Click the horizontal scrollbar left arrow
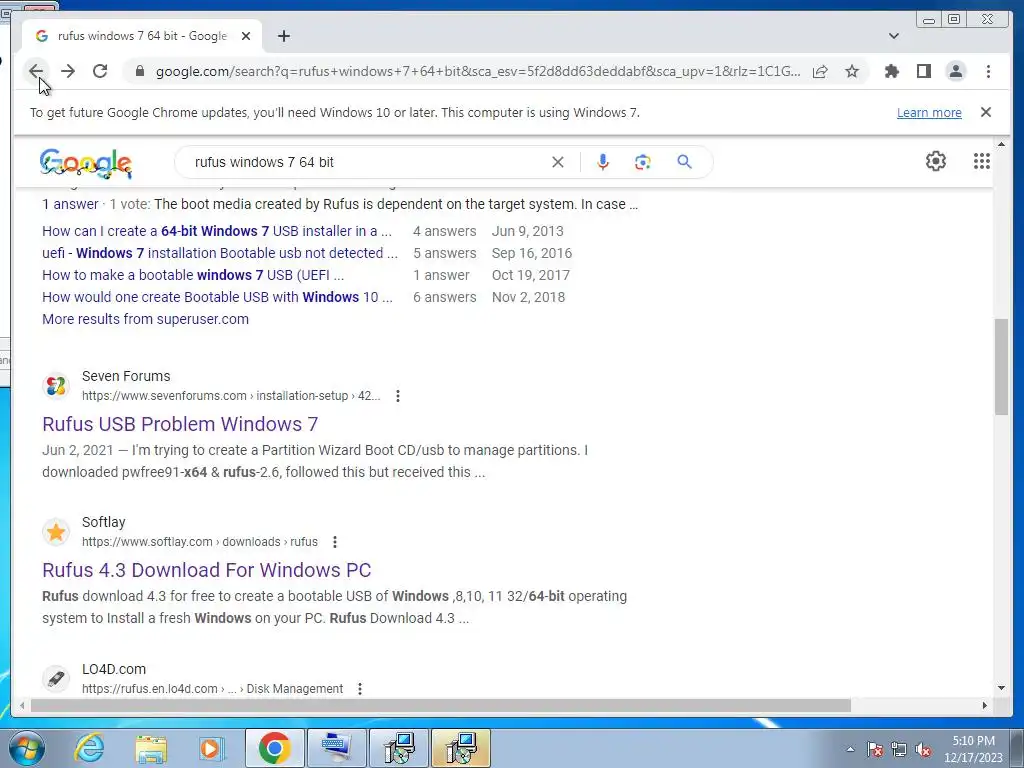Viewport: 1024px width, 768px height. point(22,705)
